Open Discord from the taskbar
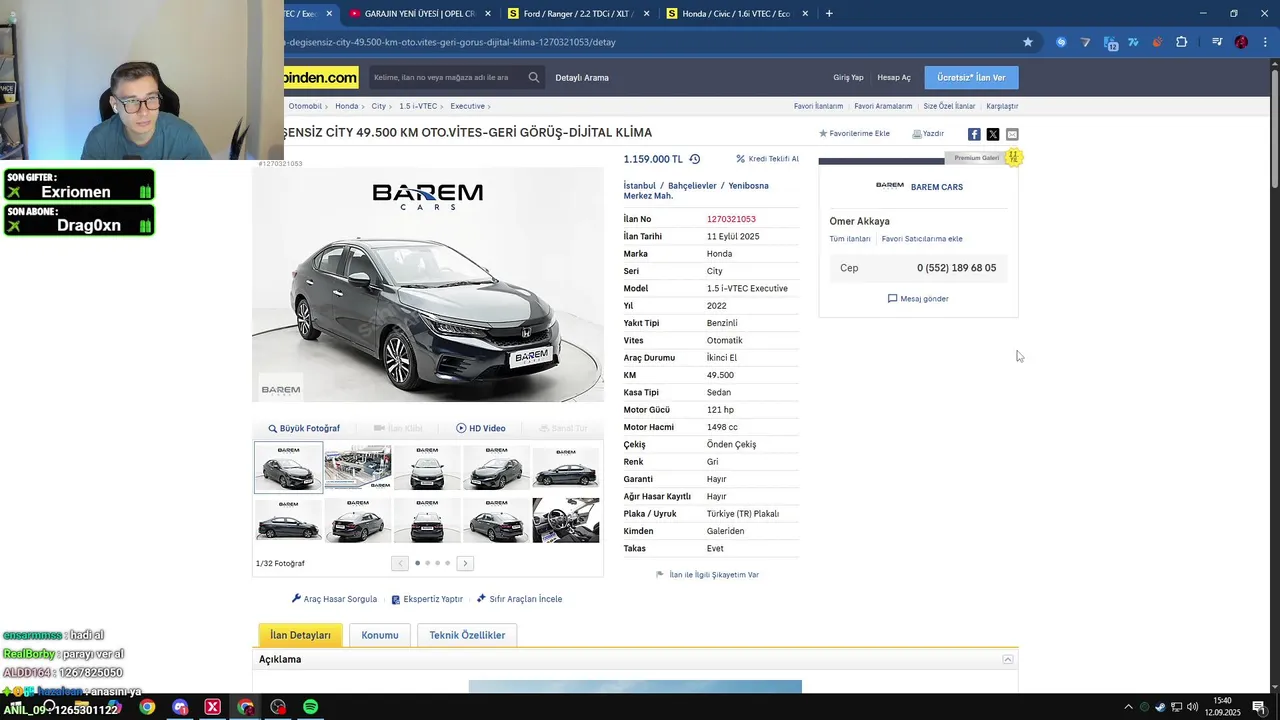Viewport: 1280px width, 720px height. tap(180, 707)
